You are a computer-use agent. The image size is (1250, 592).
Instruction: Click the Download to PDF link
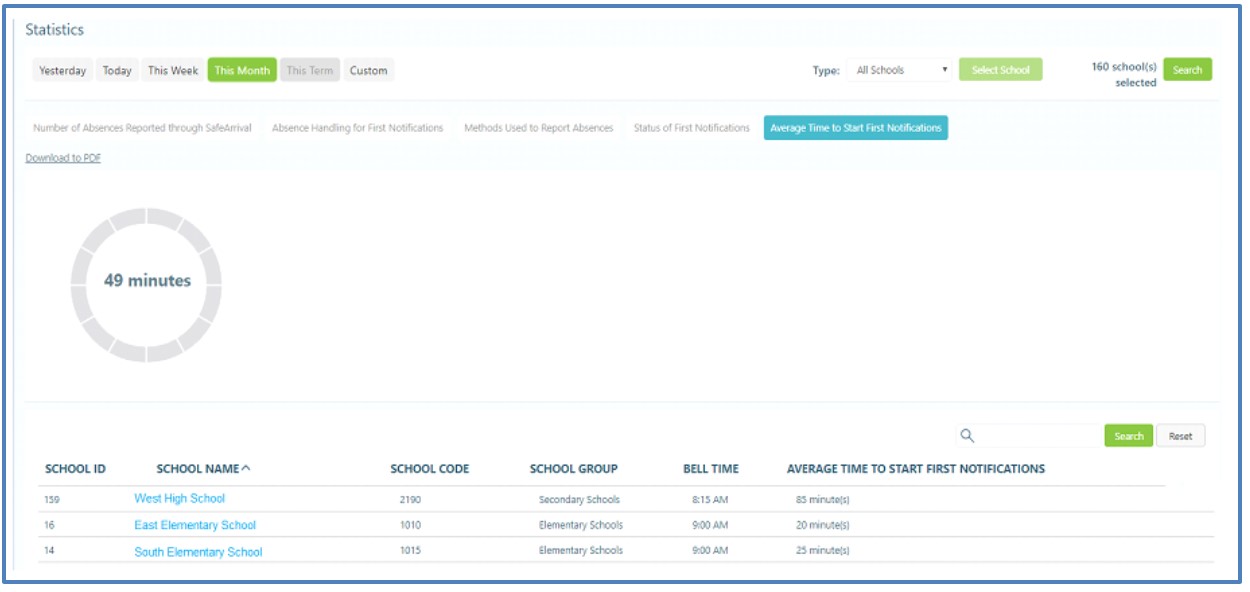63,158
